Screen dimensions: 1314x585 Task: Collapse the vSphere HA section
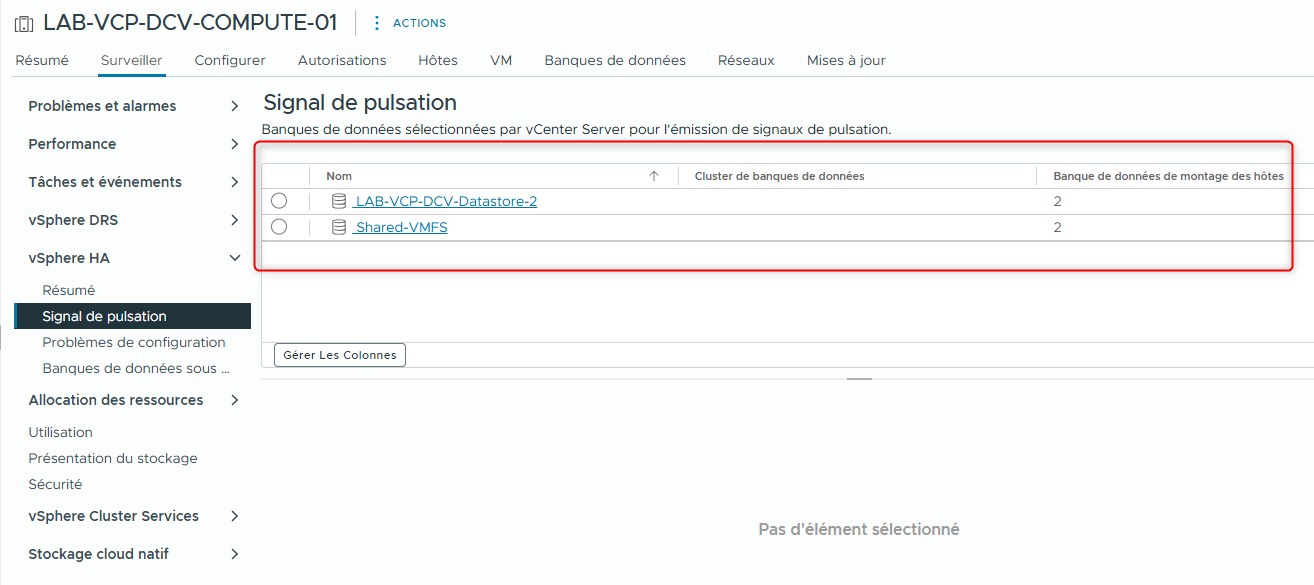pyautogui.click(x=235, y=257)
